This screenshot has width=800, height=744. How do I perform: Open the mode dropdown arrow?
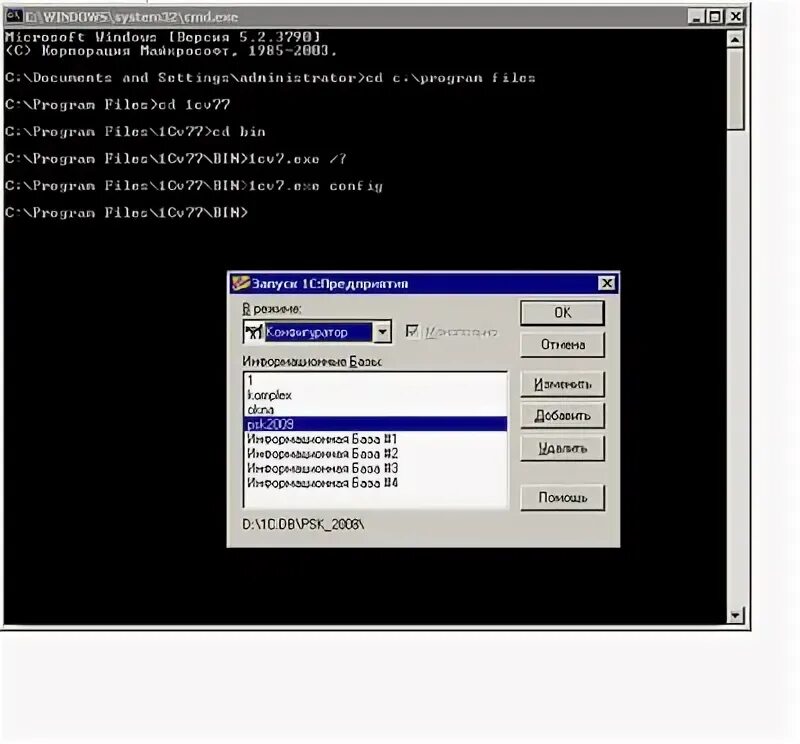click(382, 332)
